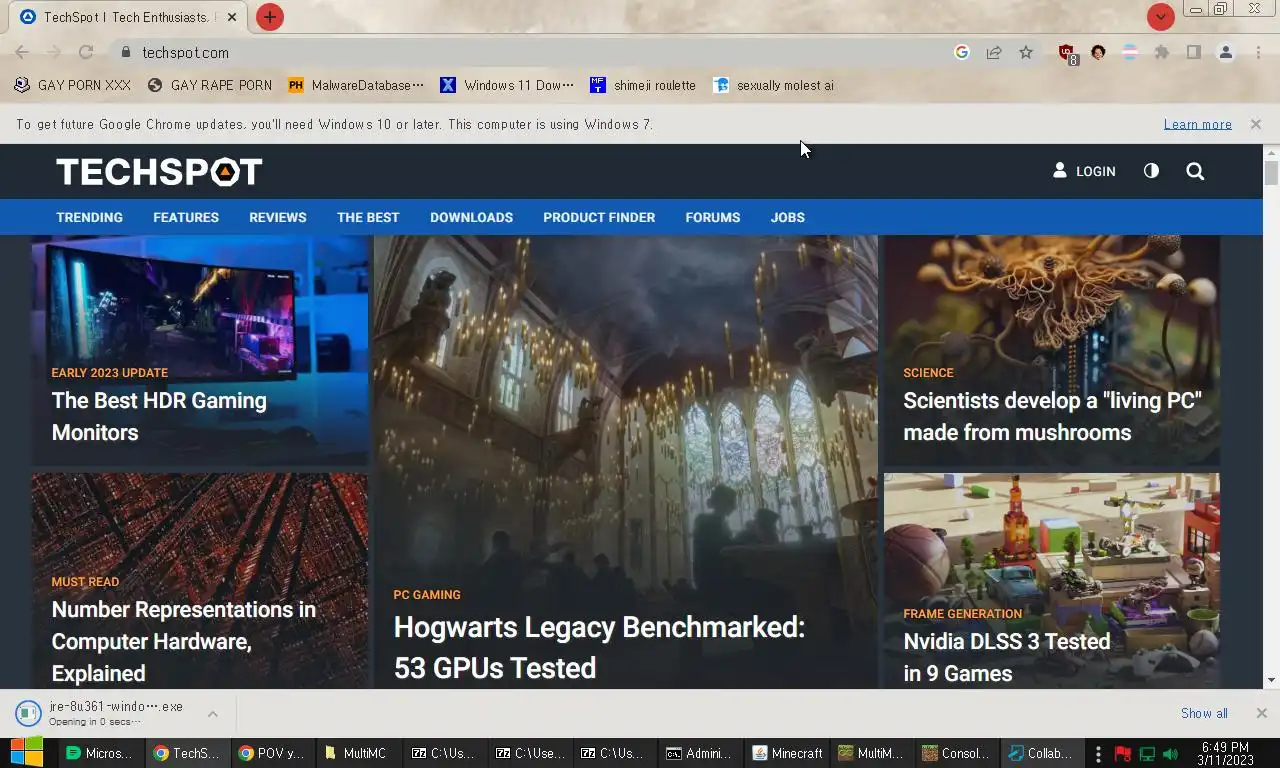
Task: Reload the page with the refresh icon
Action: click(86, 52)
